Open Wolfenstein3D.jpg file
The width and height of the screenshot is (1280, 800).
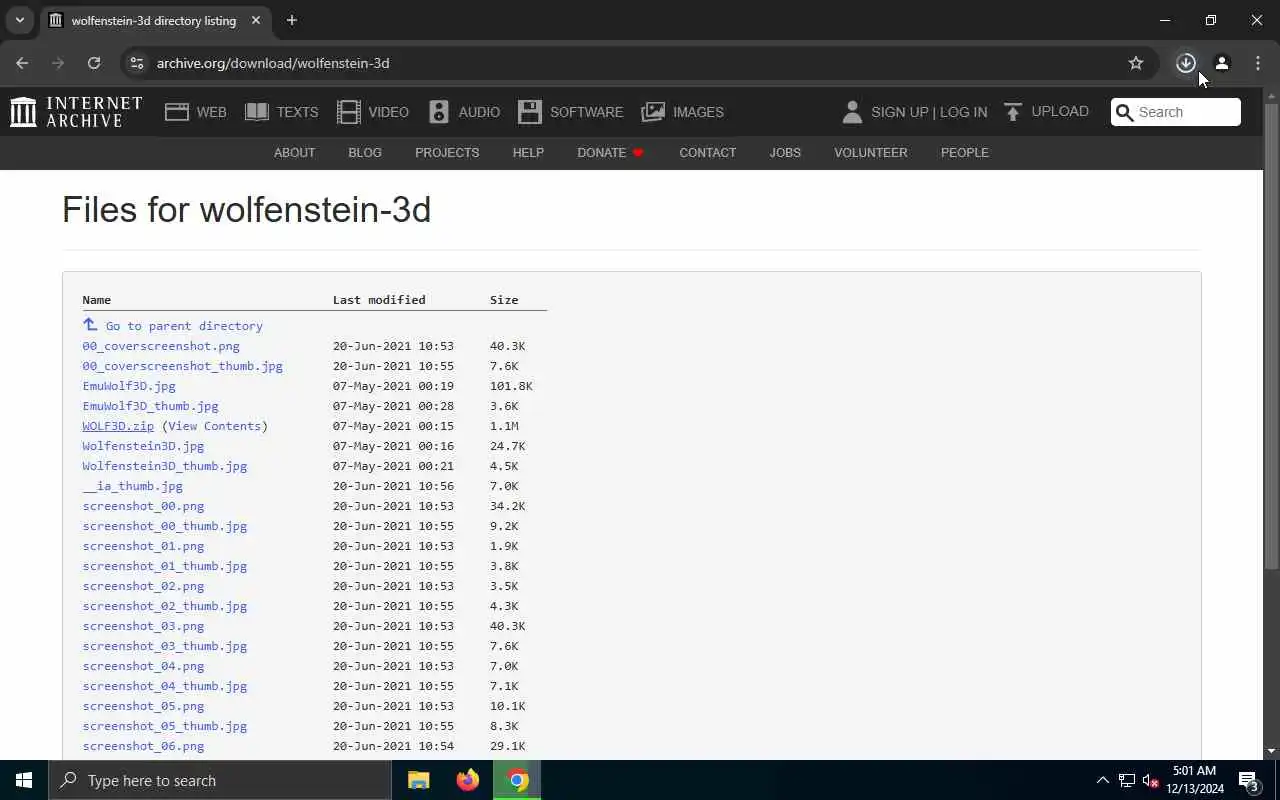click(x=143, y=446)
